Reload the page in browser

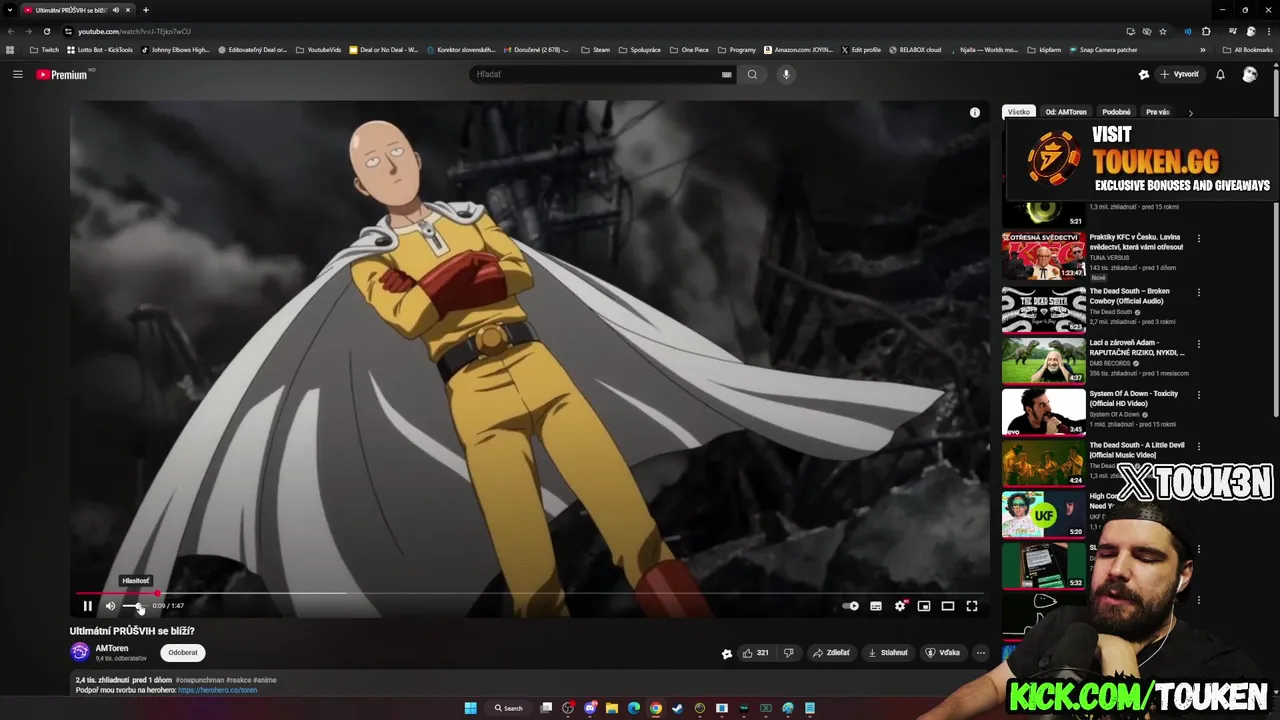click(x=46, y=31)
